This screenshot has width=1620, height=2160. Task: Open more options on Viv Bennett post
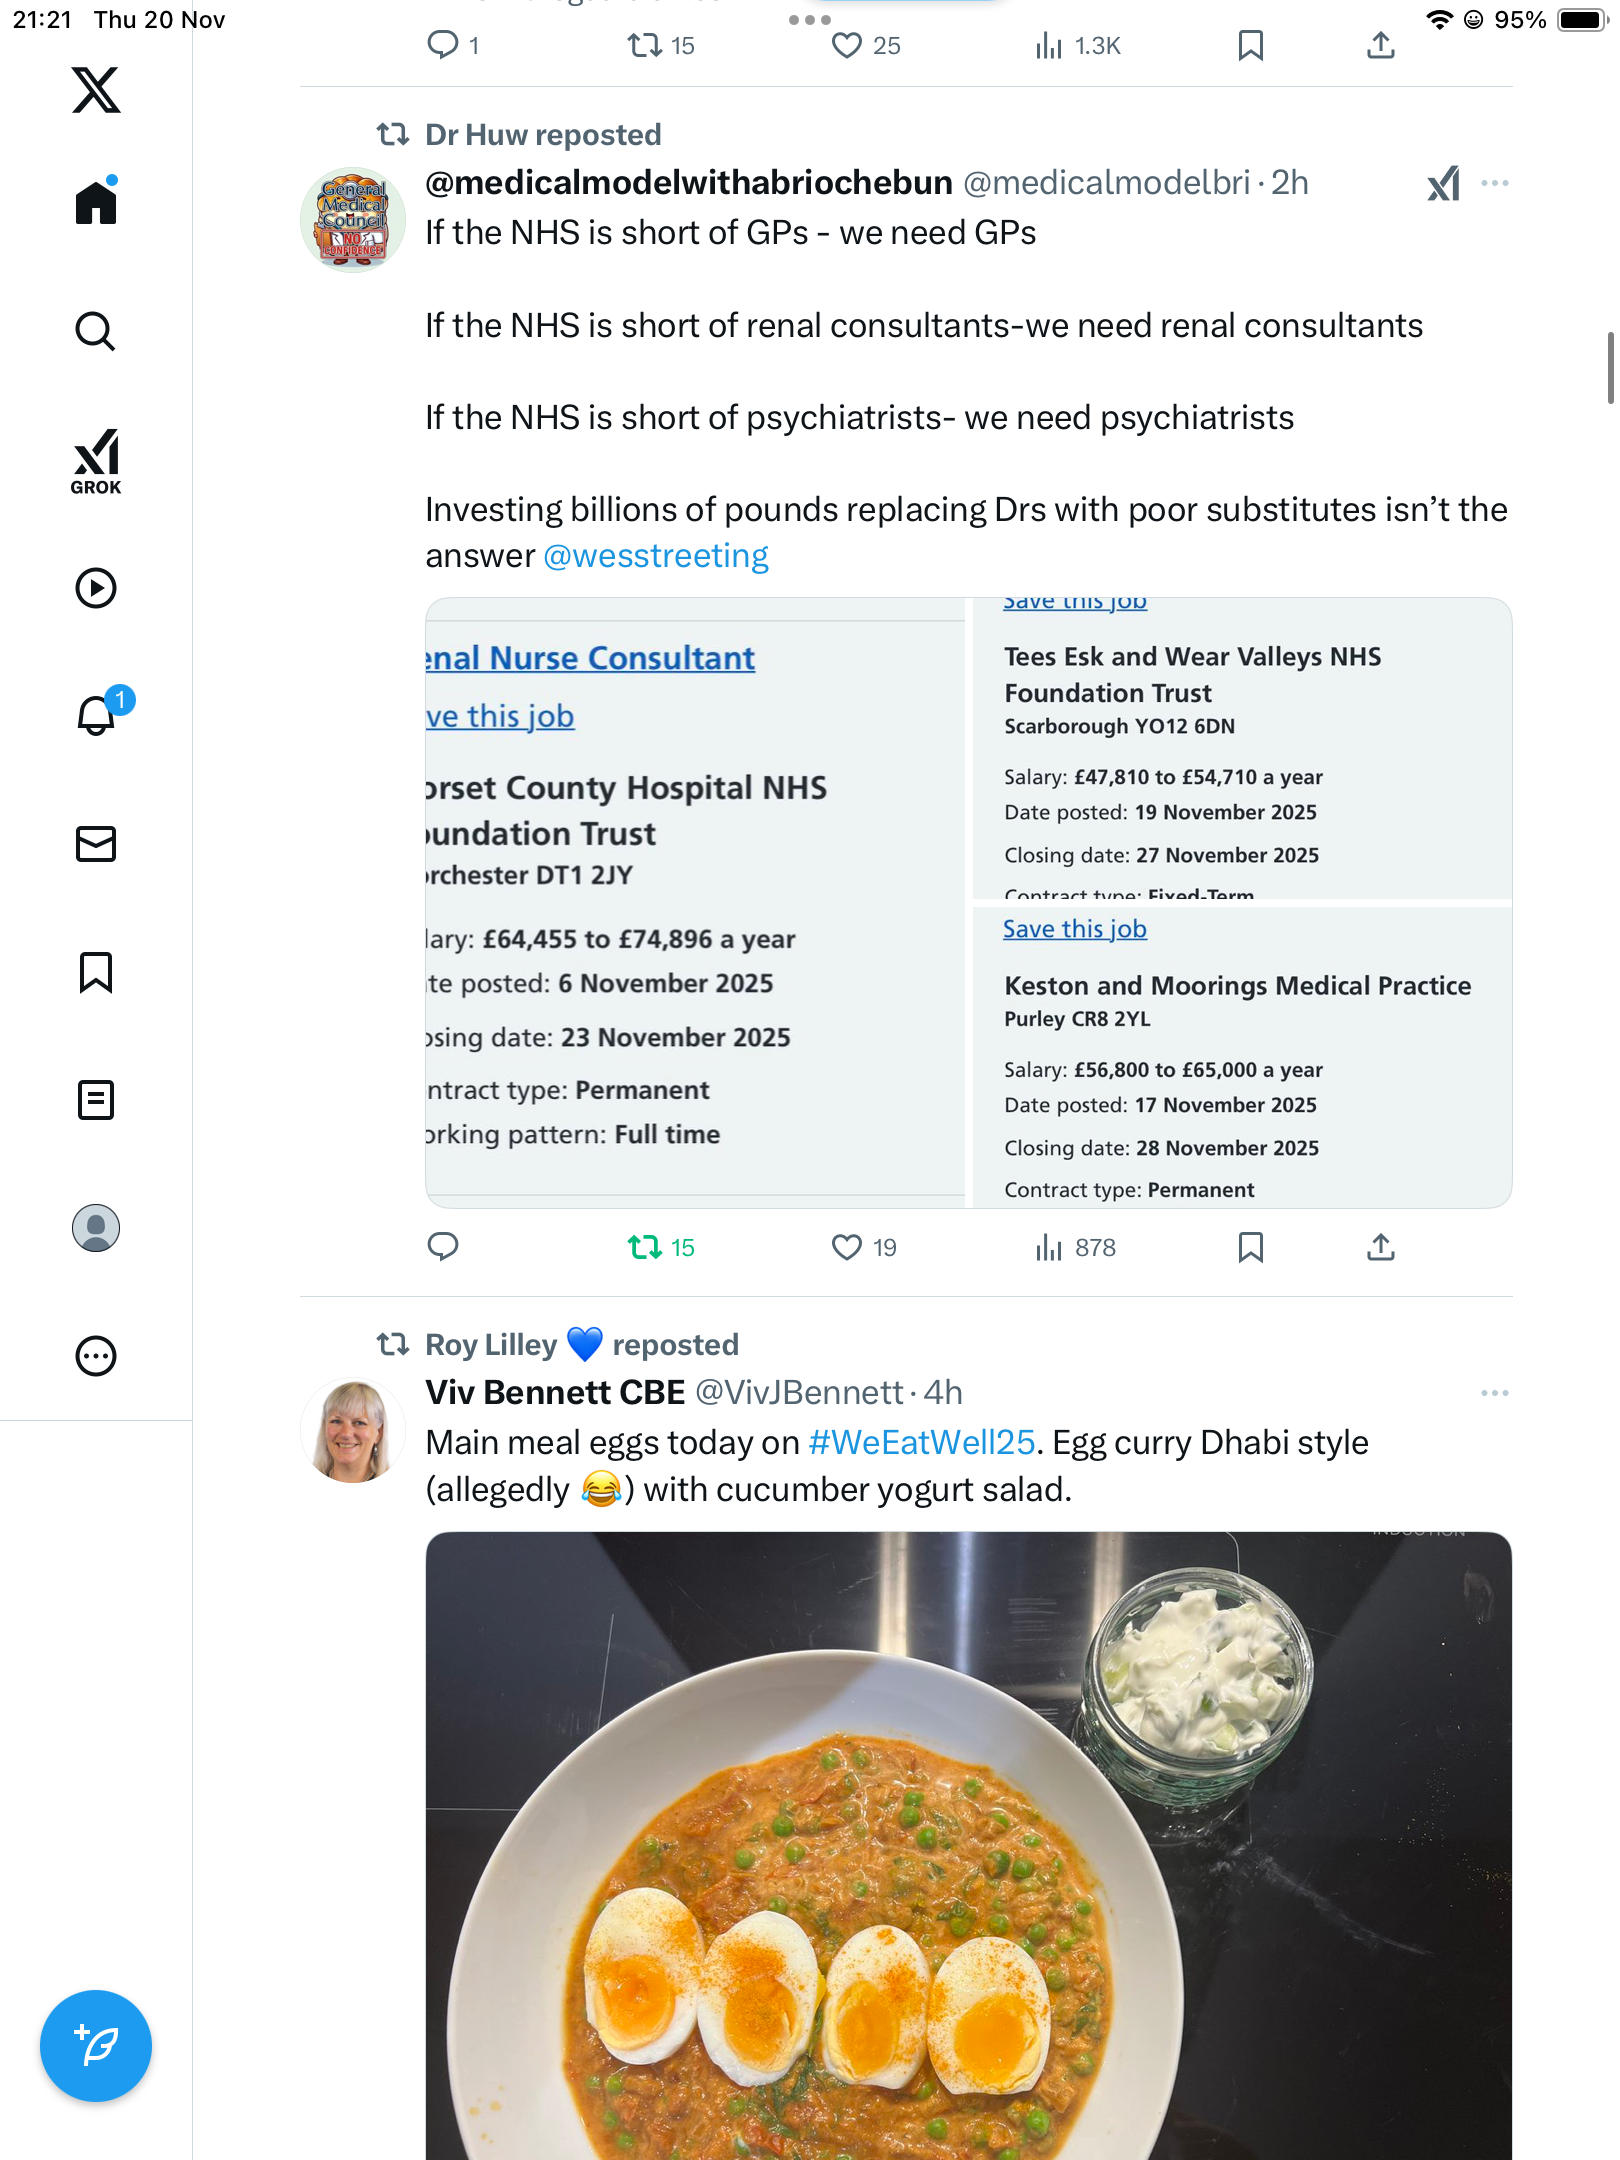click(1494, 1393)
